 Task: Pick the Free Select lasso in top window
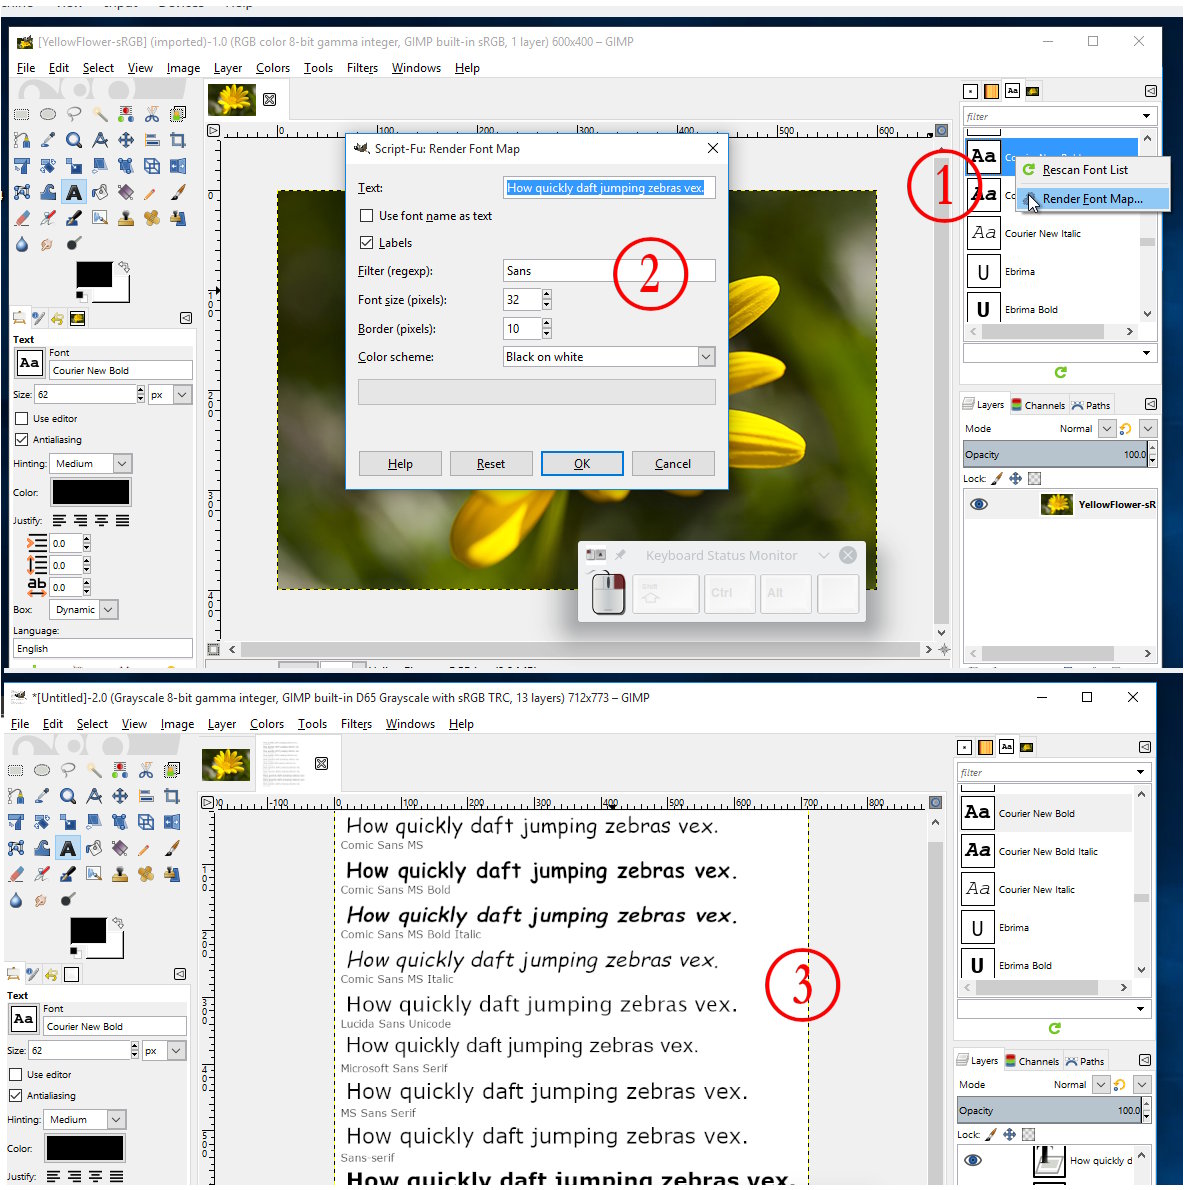[x=74, y=115]
